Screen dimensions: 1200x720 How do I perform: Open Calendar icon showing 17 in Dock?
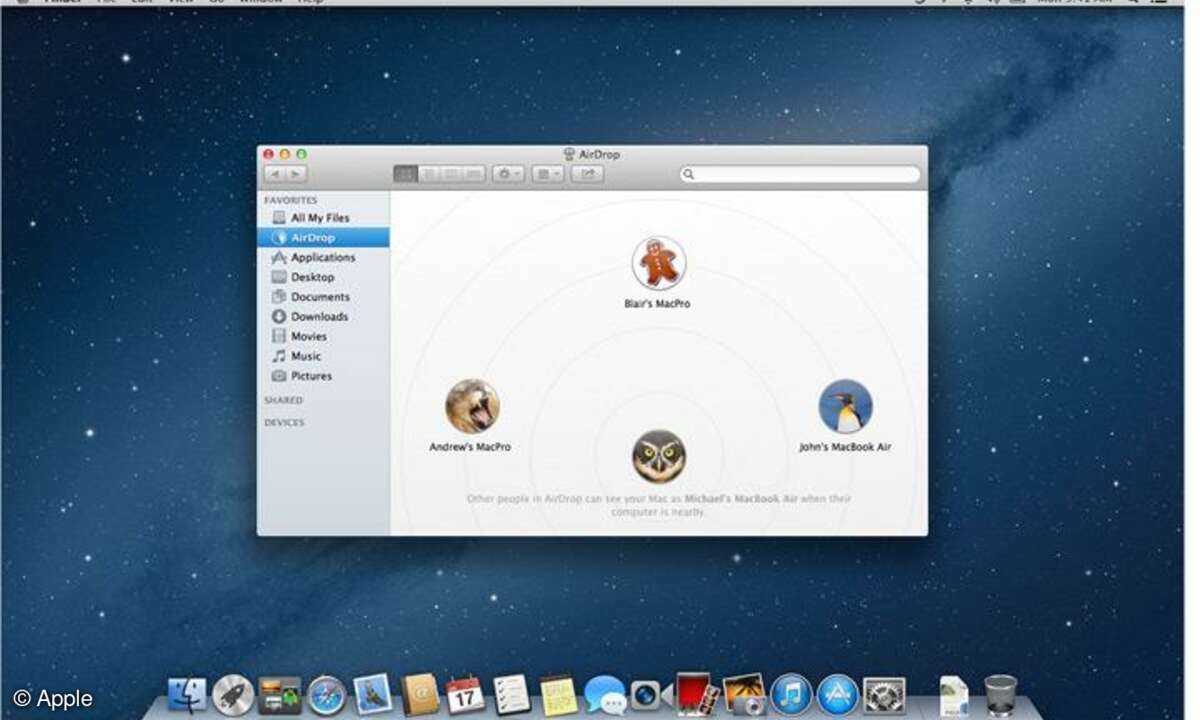(465, 694)
